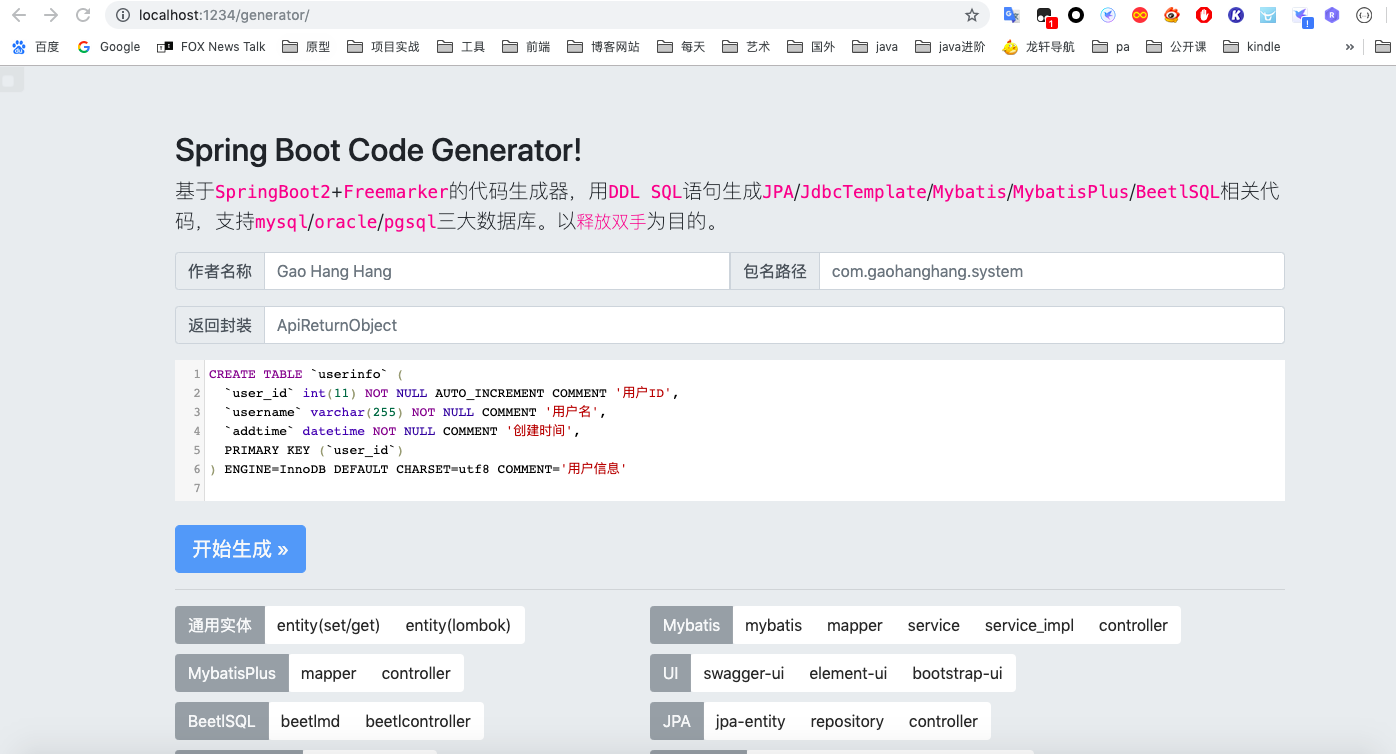Select the bootstrap-ui template
1396x754 pixels.
(957, 673)
